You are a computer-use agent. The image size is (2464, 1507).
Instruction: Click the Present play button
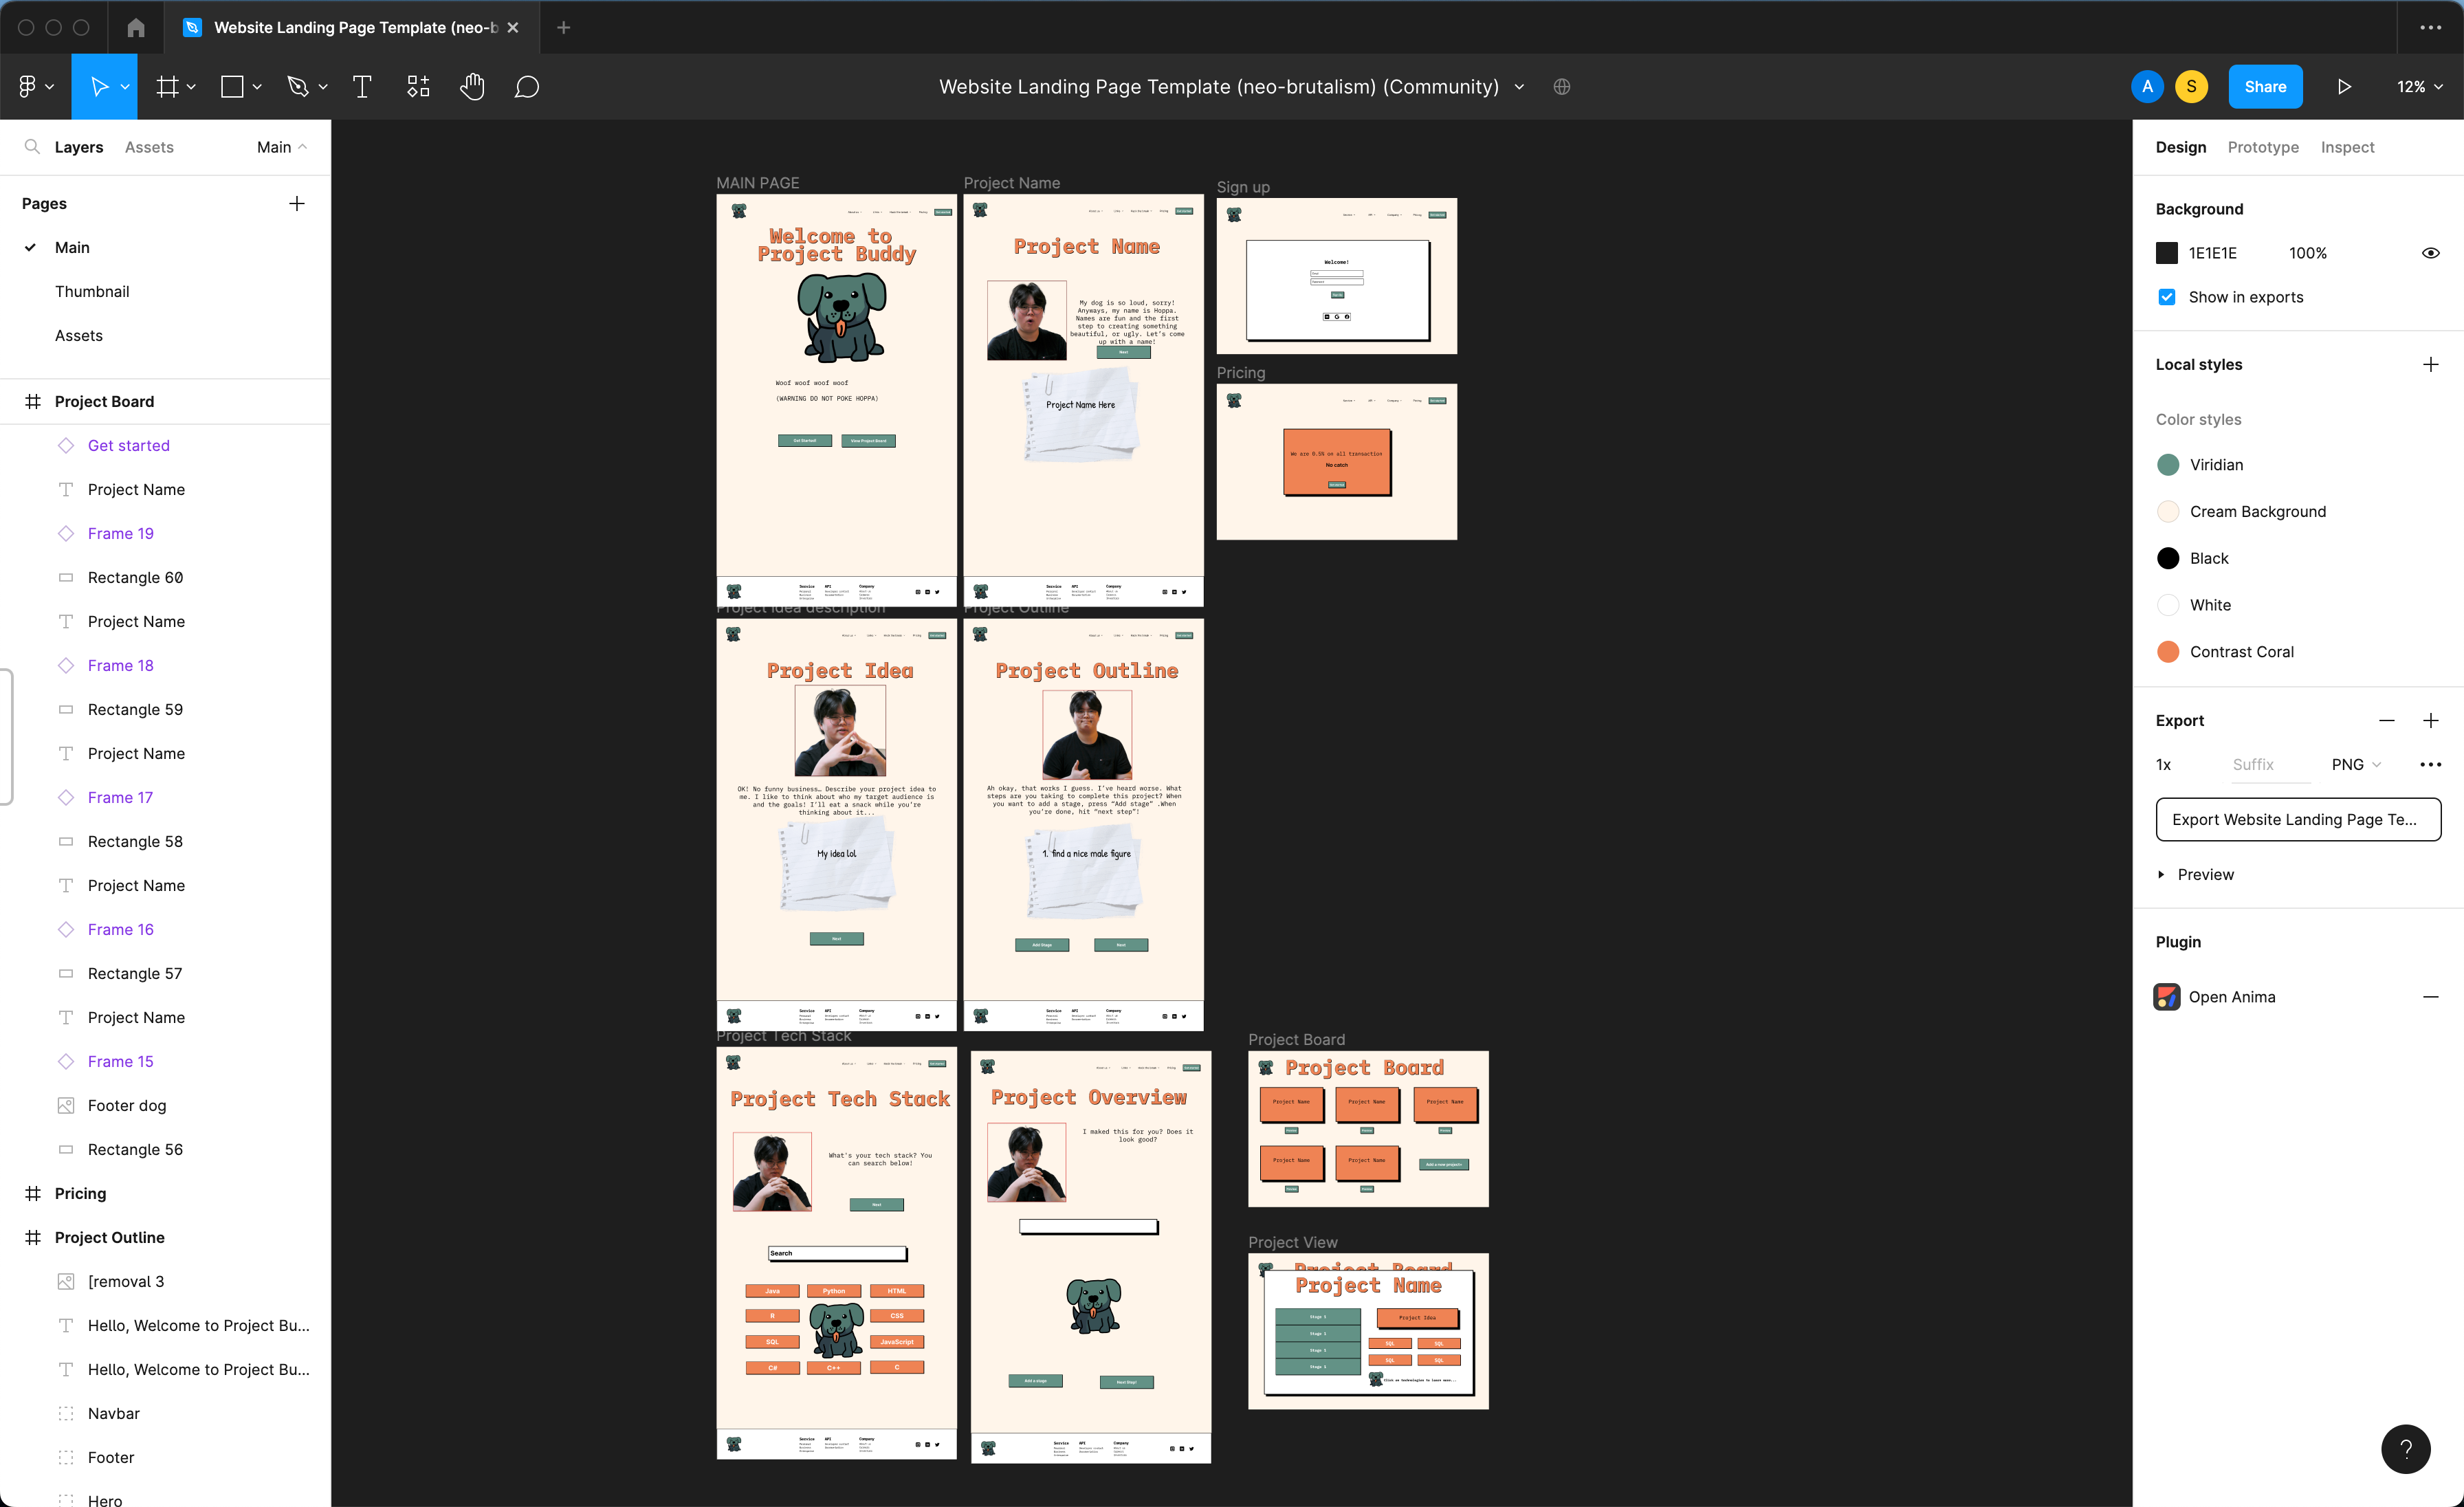point(2344,87)
